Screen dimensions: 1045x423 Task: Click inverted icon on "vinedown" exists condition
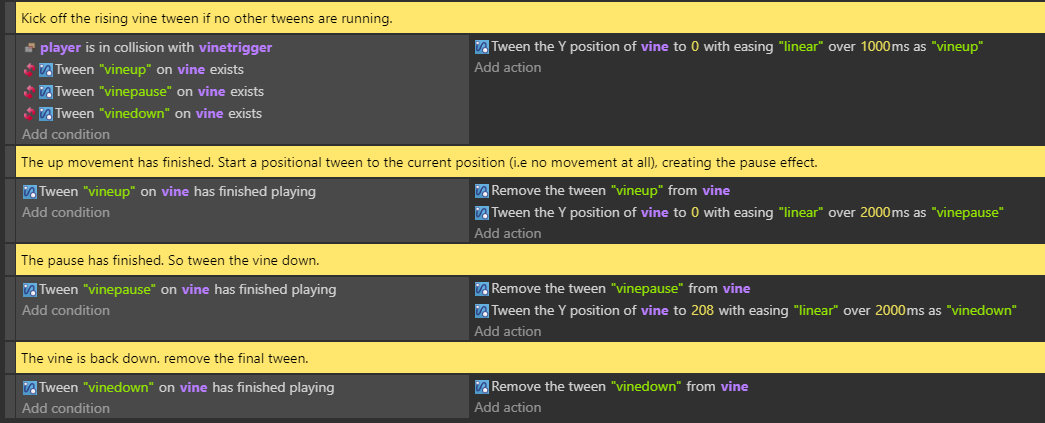pos(29,114)
